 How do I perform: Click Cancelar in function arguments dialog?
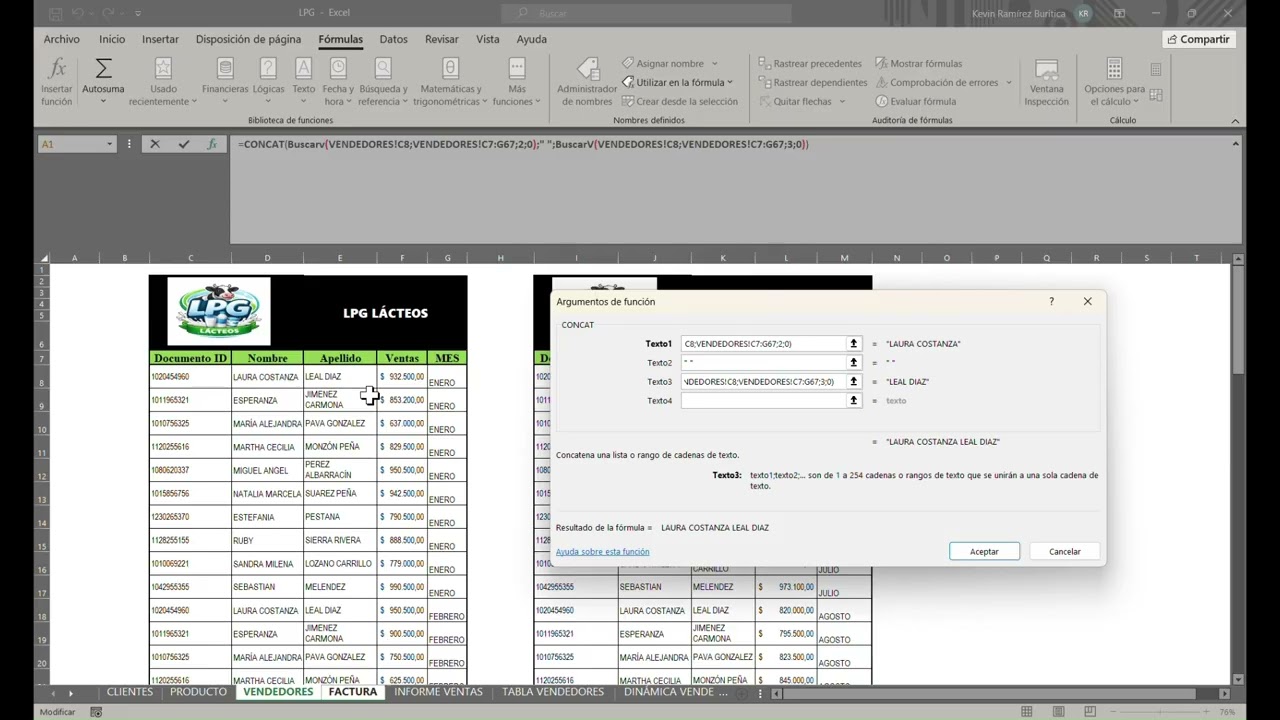tap(1064, 552)
